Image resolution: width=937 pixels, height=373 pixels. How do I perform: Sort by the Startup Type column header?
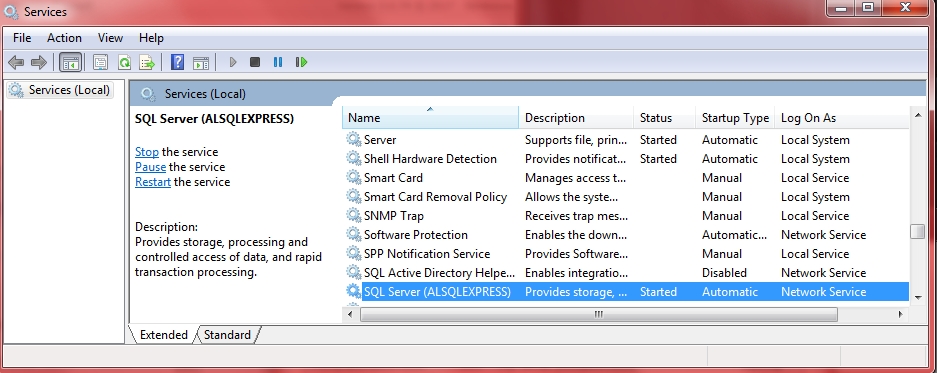point(735,118)
